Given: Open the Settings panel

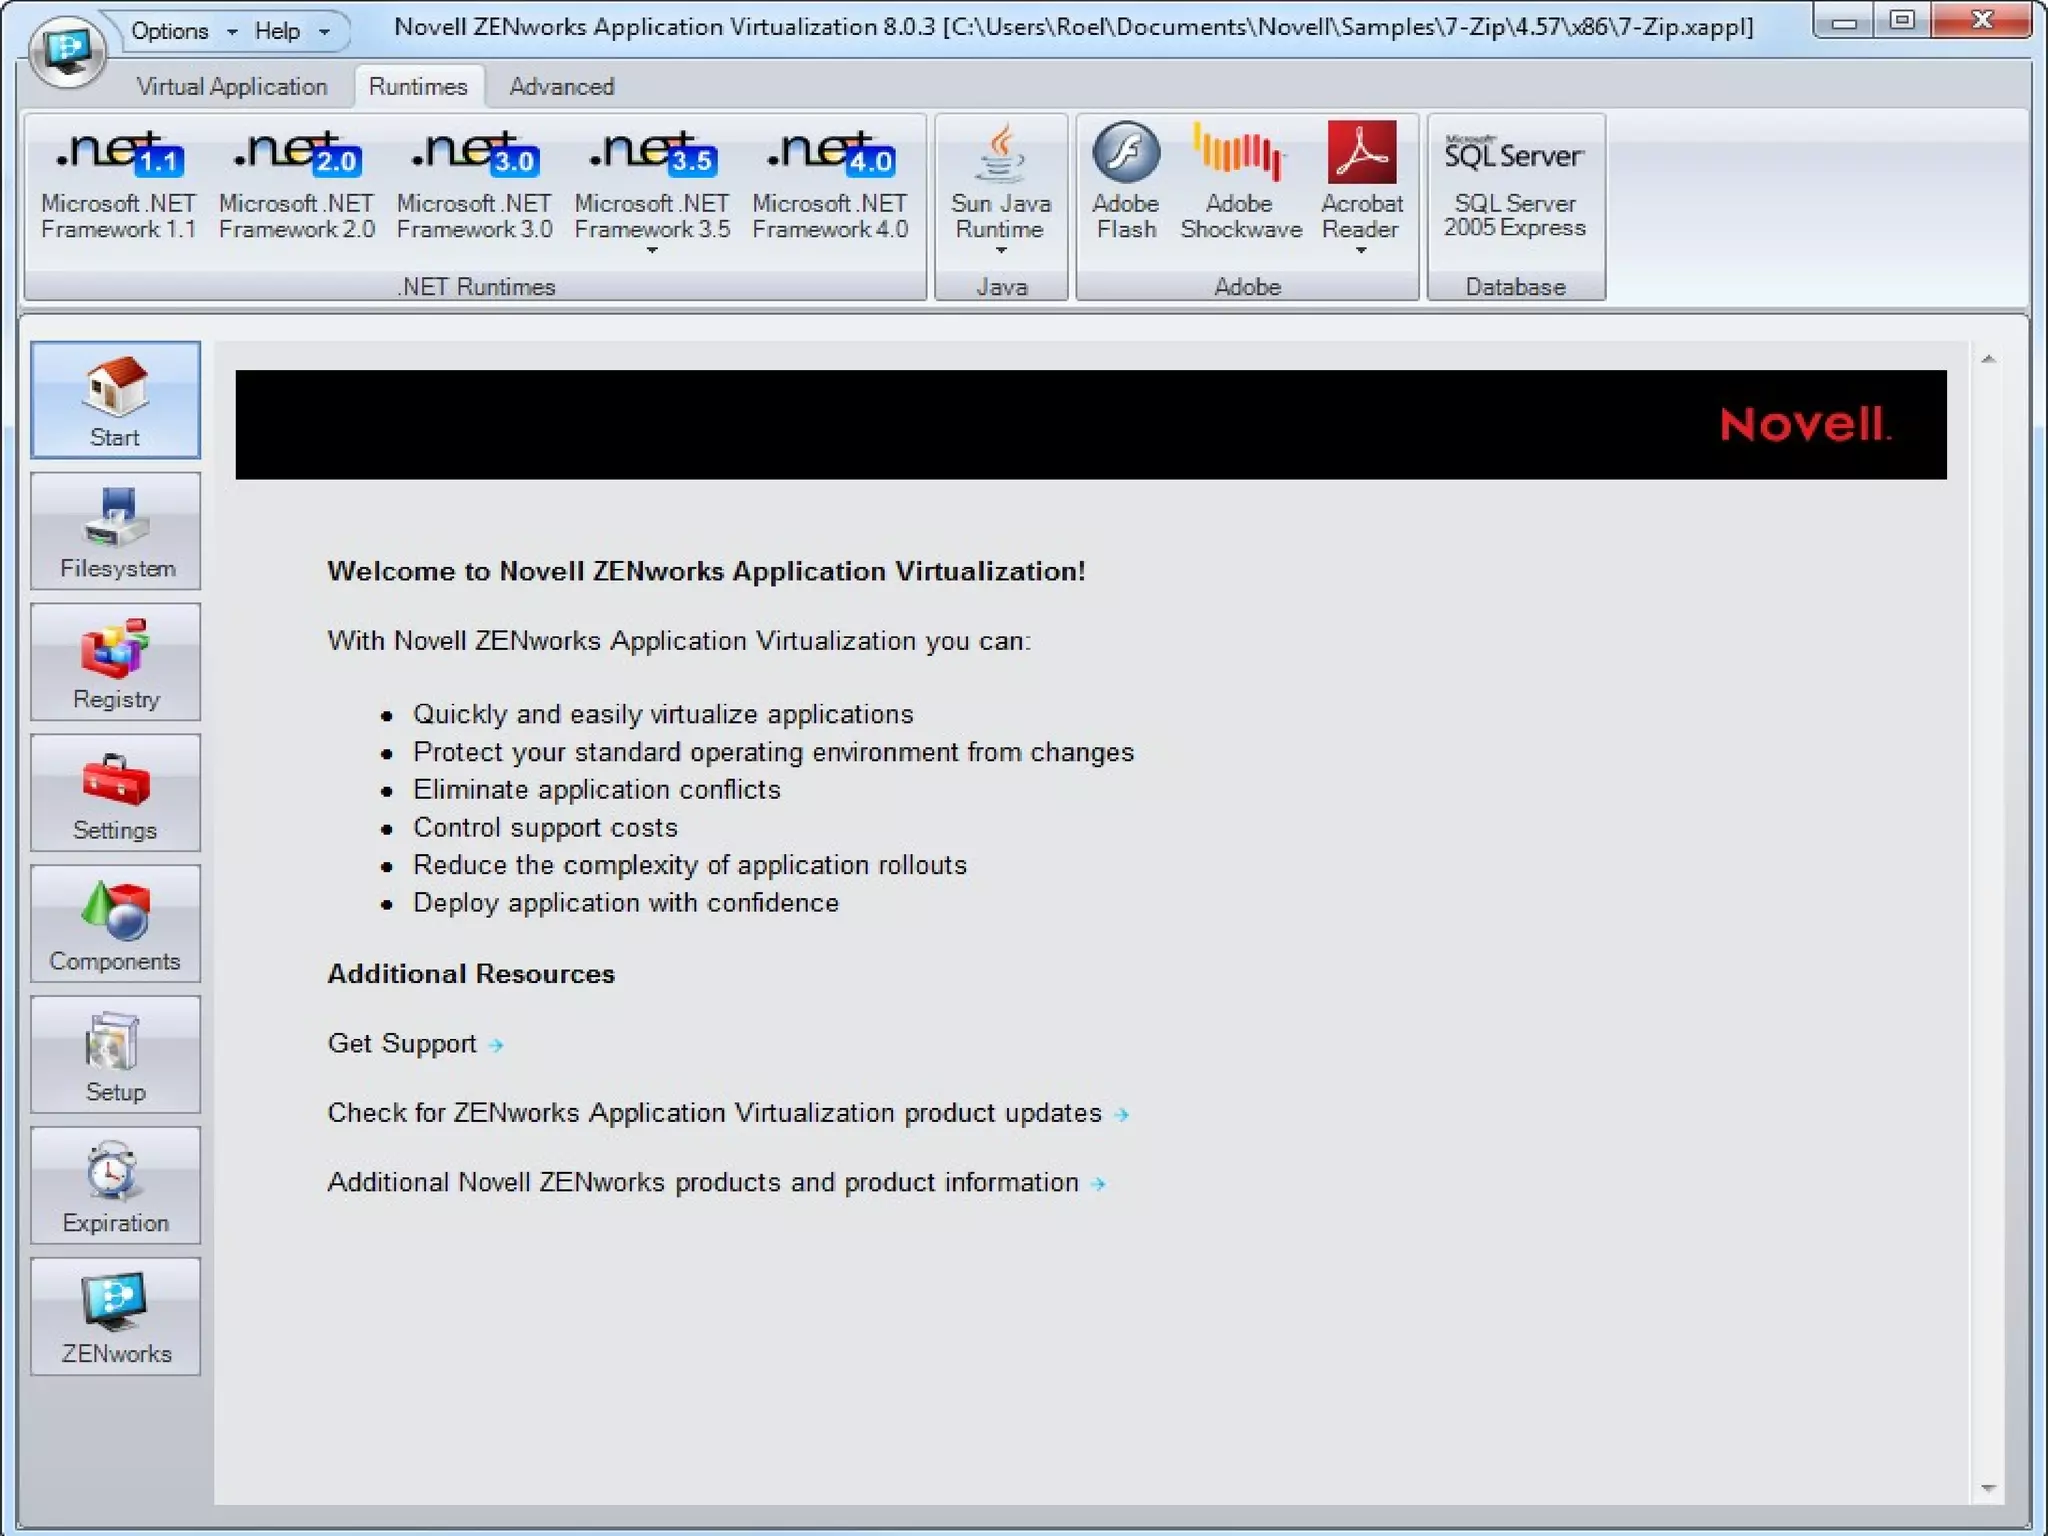Looking at the screenshot, I should tap(115, 793).
